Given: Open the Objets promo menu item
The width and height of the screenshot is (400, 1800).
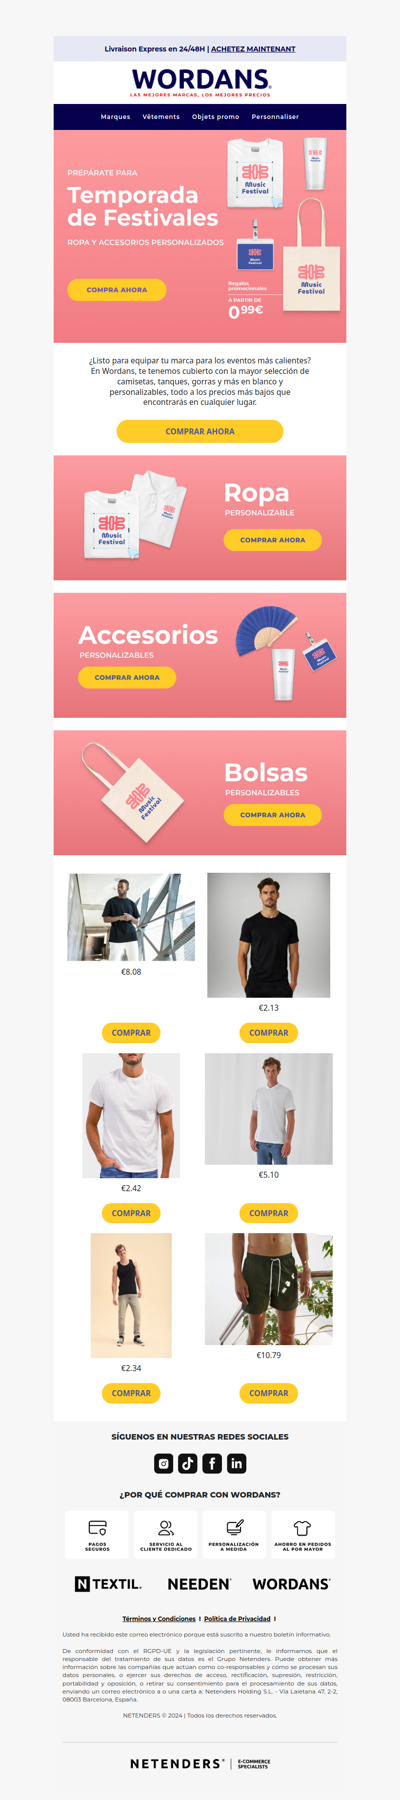Looking at the screenshot, I should [216, 117].
